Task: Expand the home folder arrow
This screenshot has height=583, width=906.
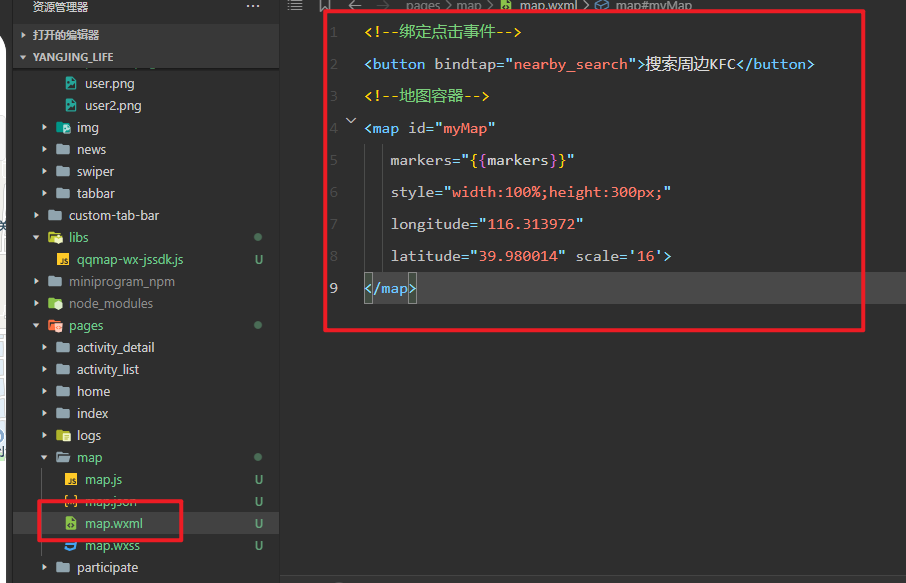Action: click(x=44, y=391)
